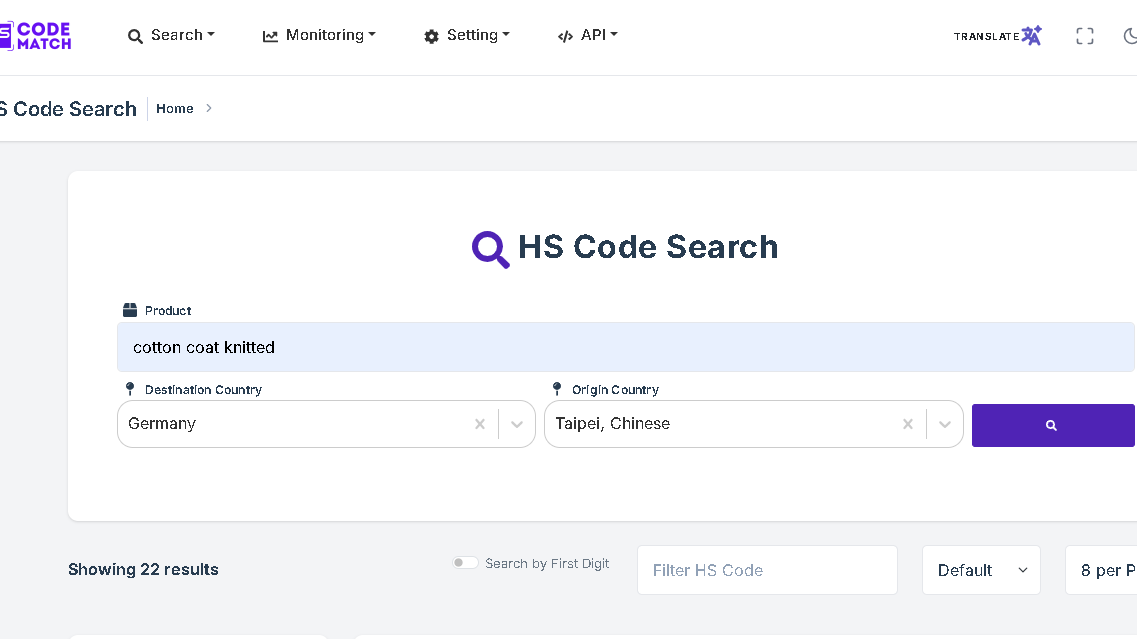The width and height of the screenshot is (1137, 639).
Task: Click the purple search button
Action: 1052,425
